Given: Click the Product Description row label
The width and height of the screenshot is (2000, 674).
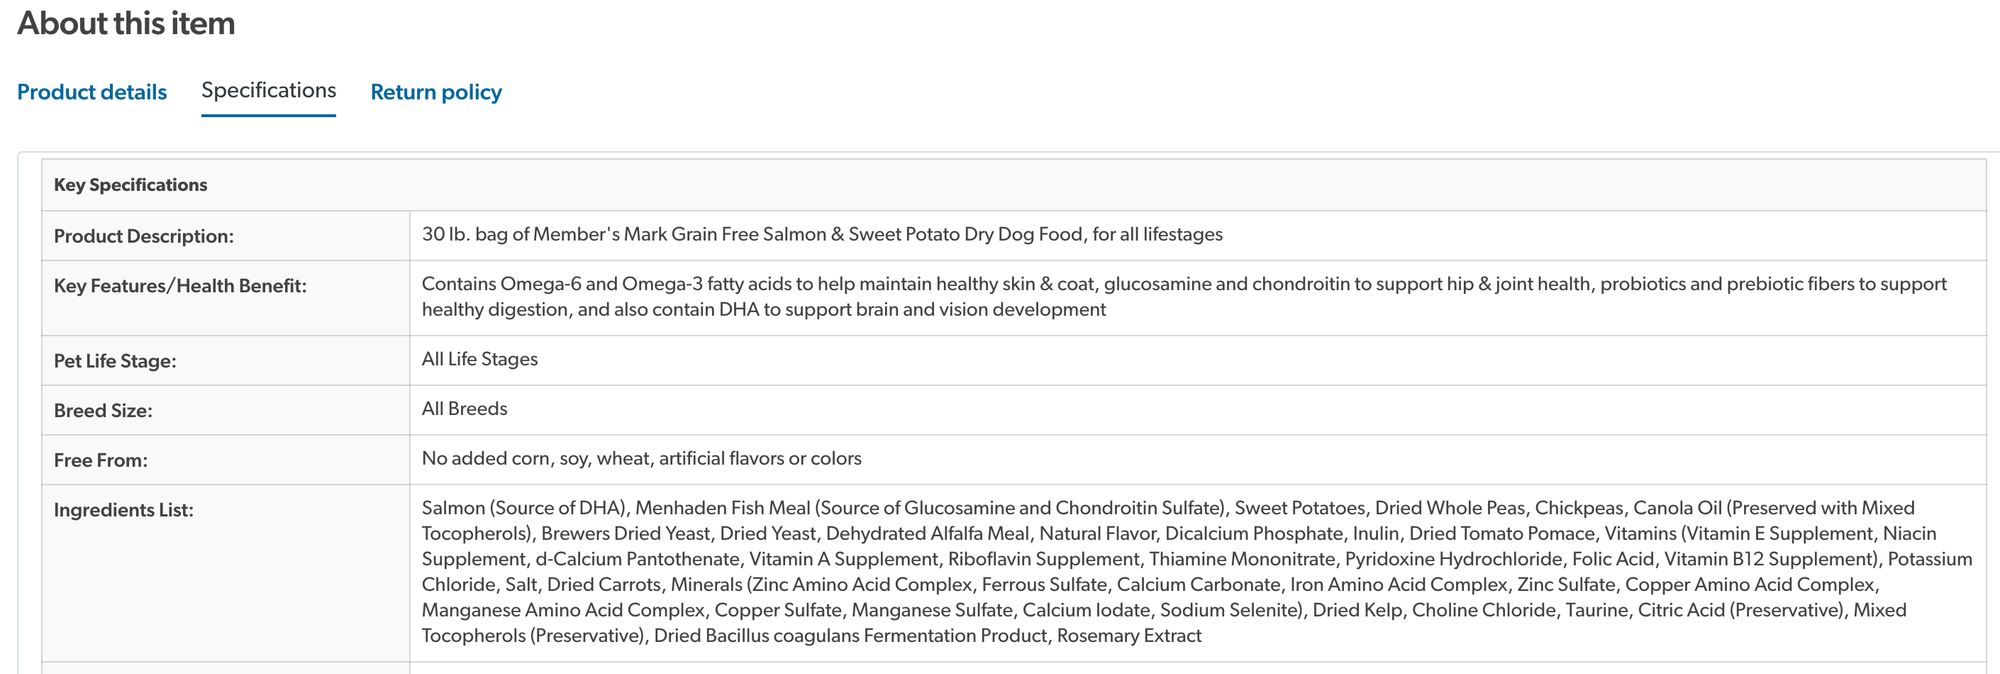Looking at the screenshot, I should coord(143,236).
